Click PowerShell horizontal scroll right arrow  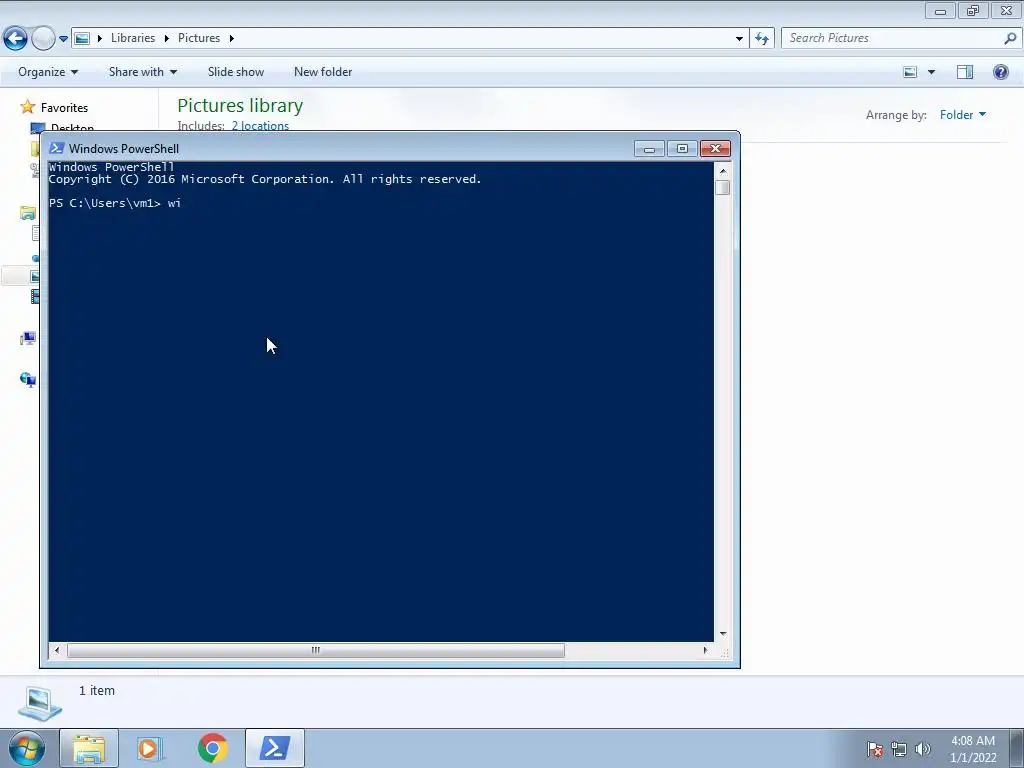point(705,650)
